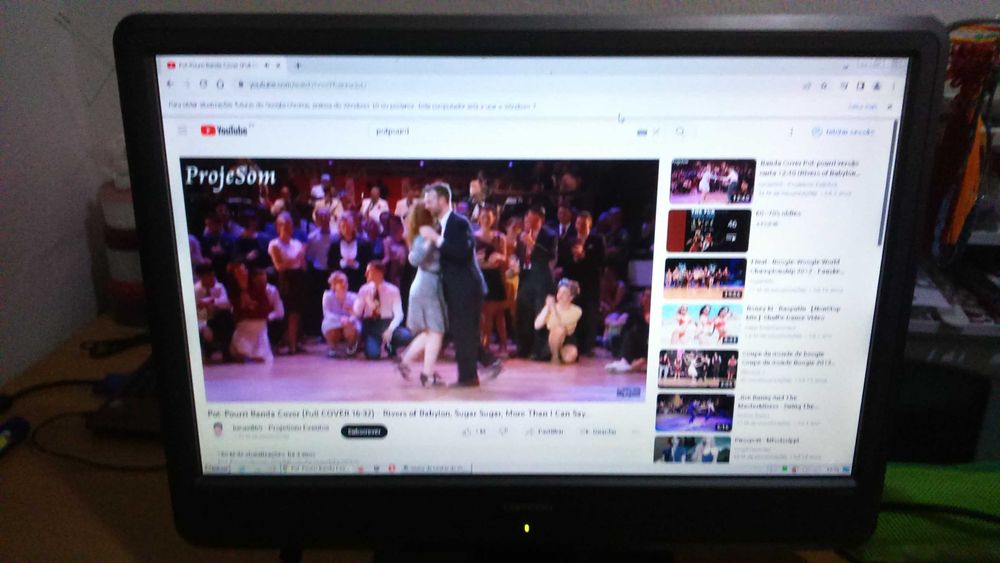Click the keyboard icon in the search box
Screen dimensions: 1000x563
tap(642, 132)
